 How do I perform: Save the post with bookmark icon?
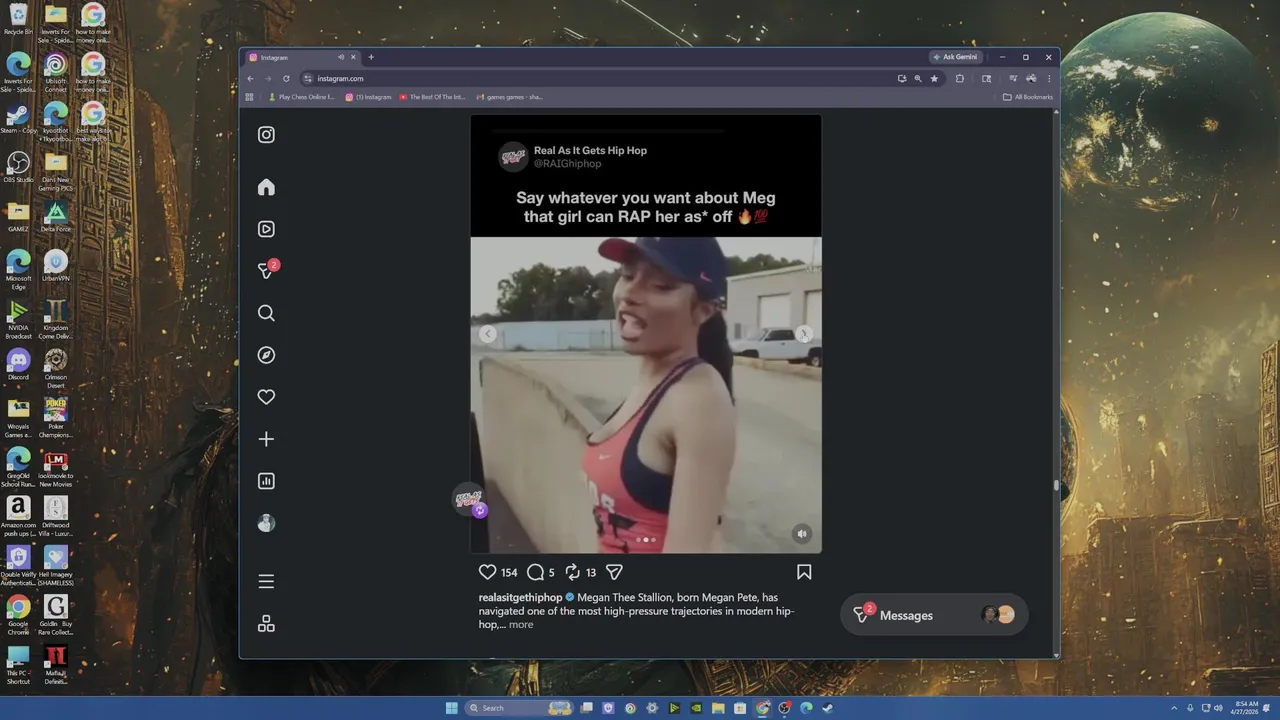[x=804, y=572]
